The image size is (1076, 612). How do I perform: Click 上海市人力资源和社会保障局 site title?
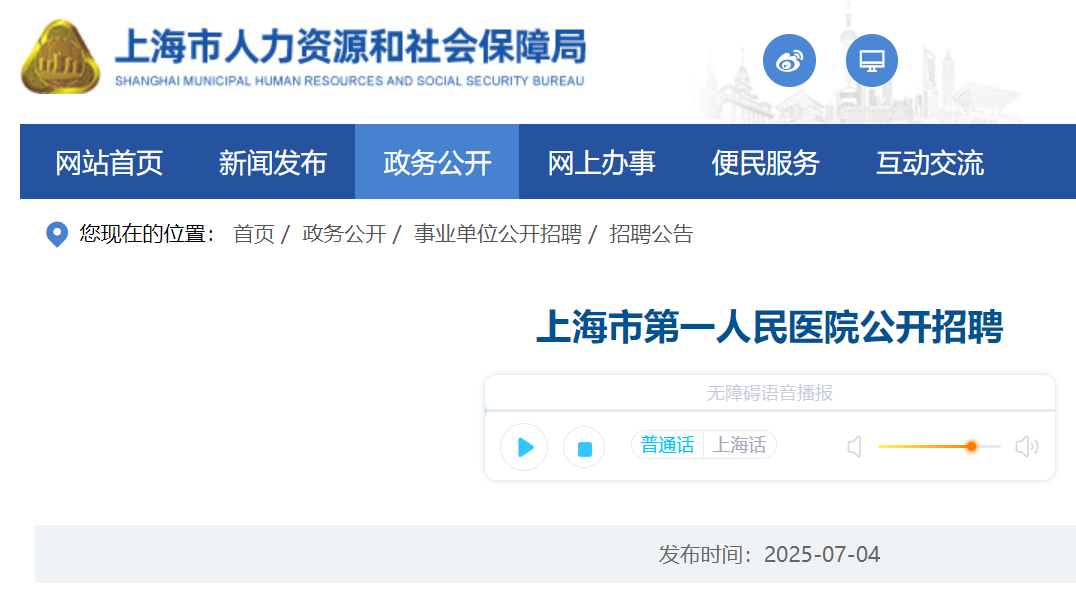click(x=351, y=46)
